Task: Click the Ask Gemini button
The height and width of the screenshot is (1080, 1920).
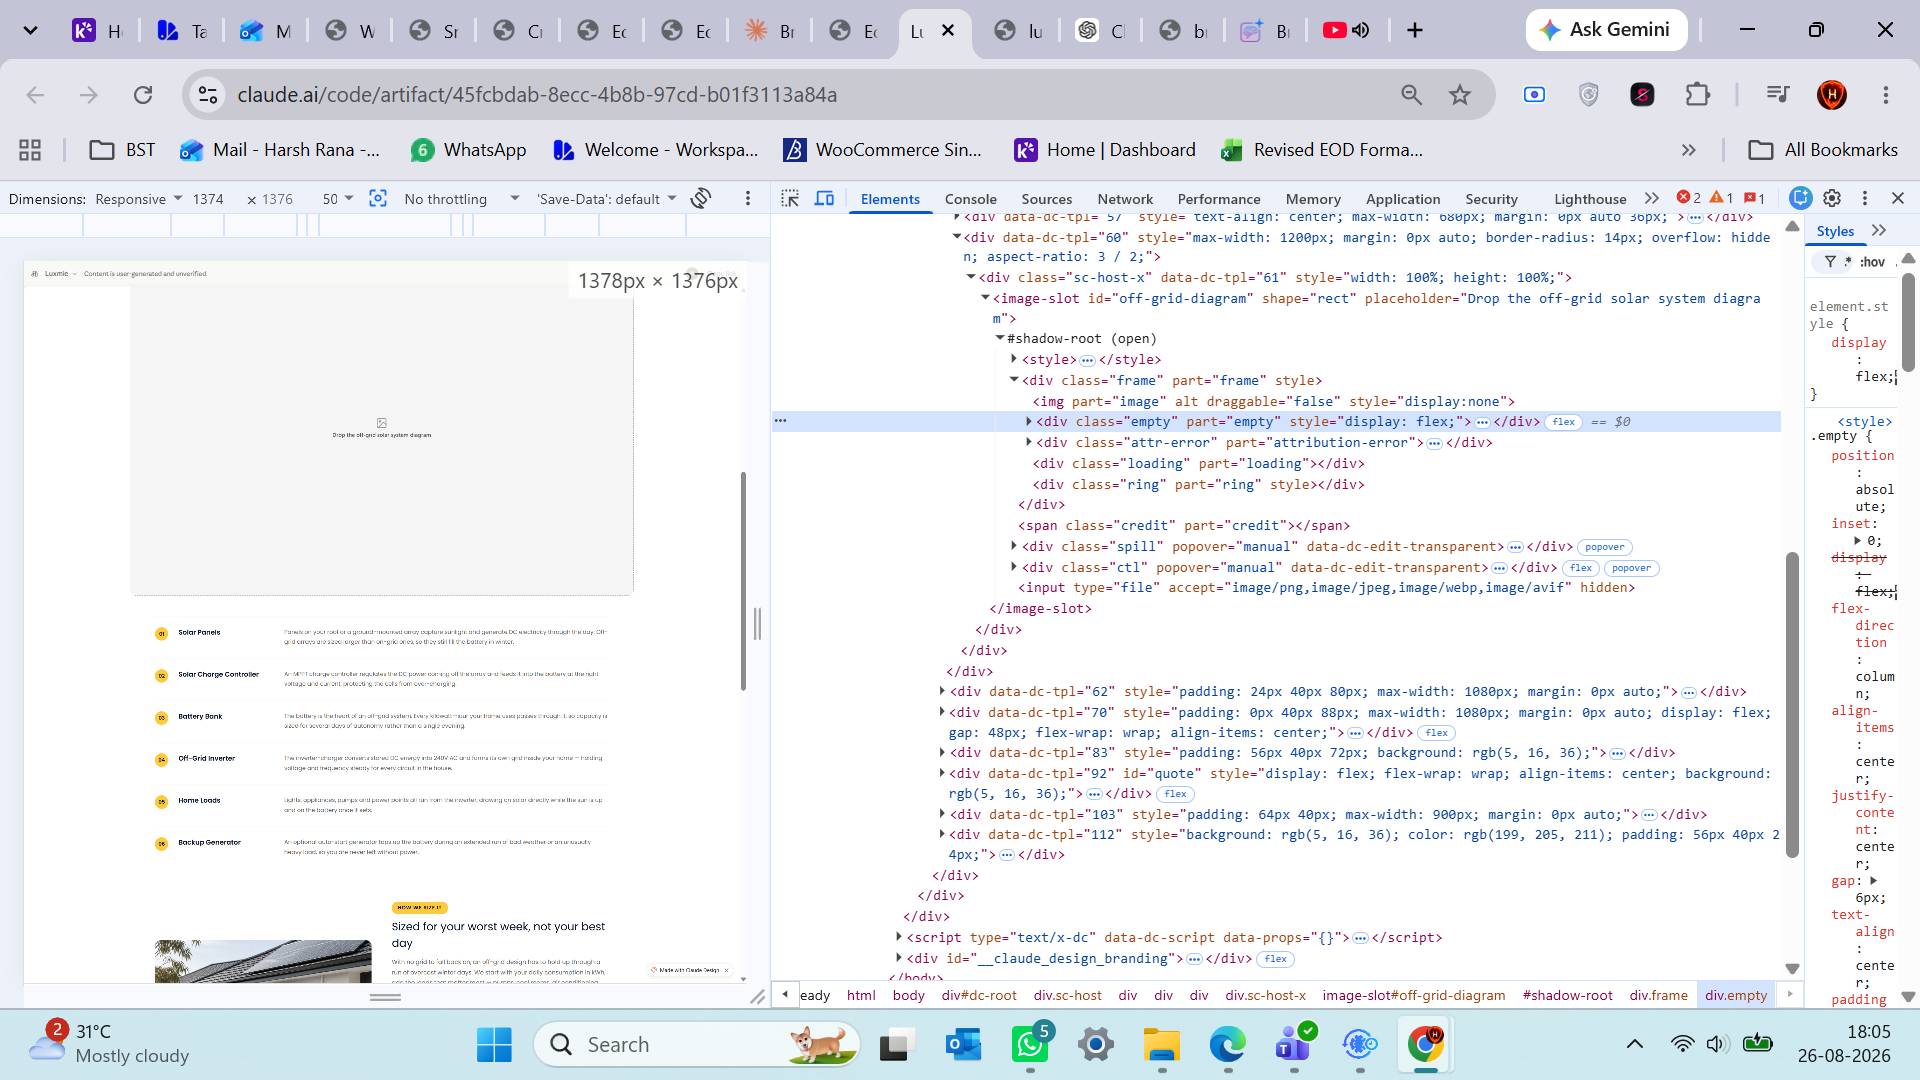Action: (x=1606, y=30)
